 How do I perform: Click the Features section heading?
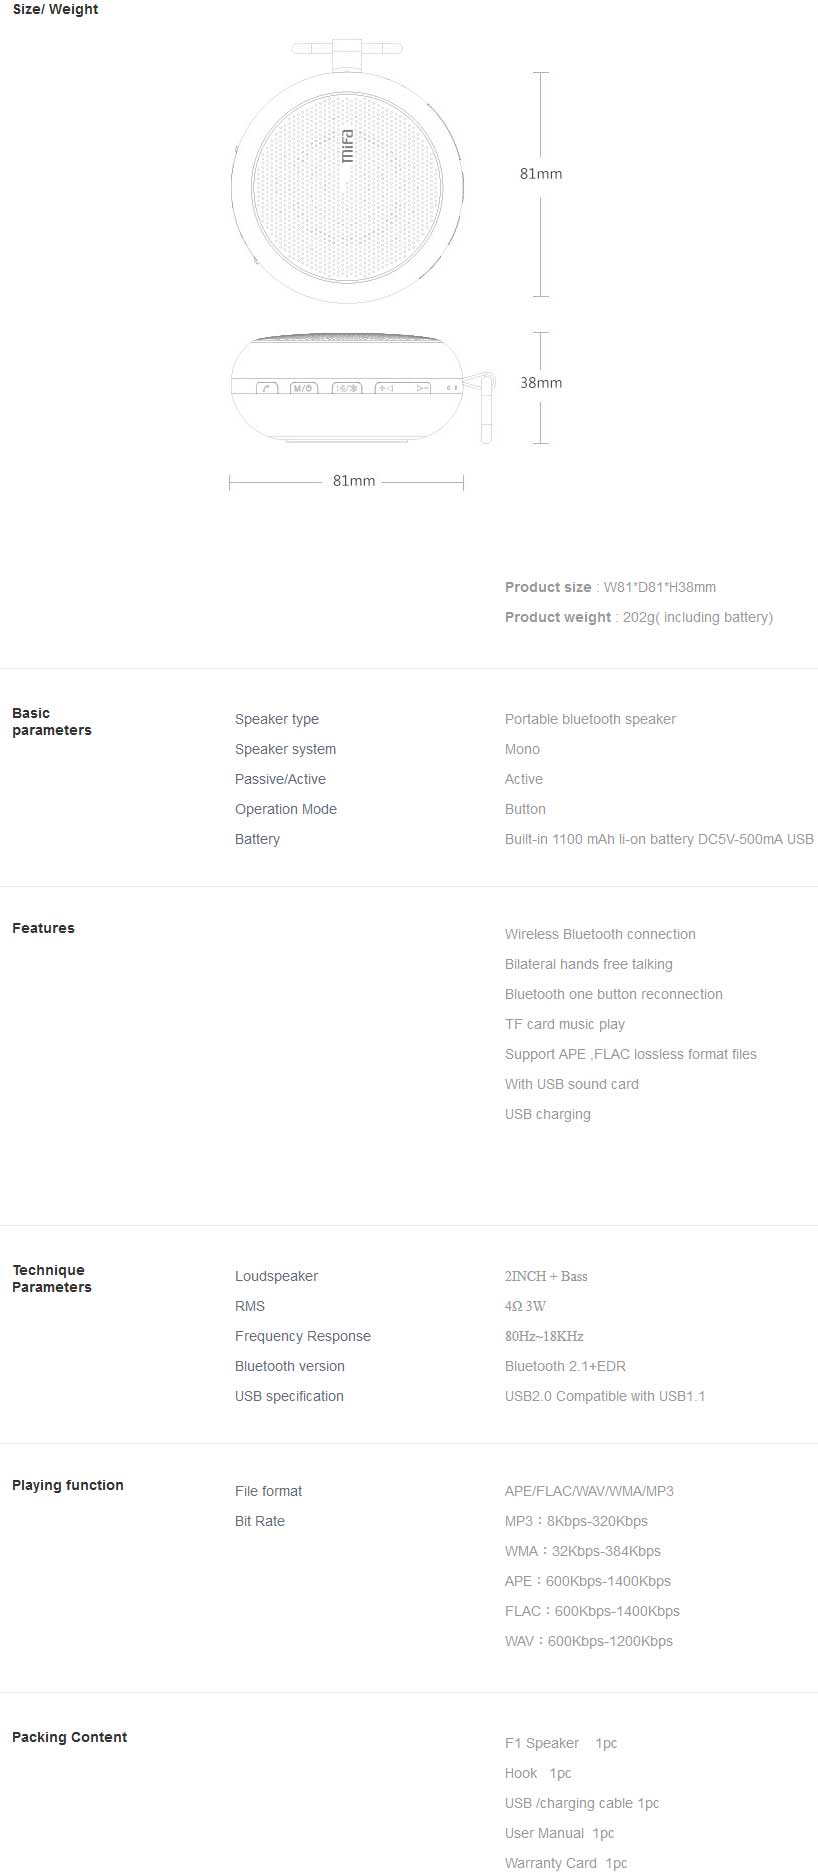pyautogui.click(x=43, y=928)
